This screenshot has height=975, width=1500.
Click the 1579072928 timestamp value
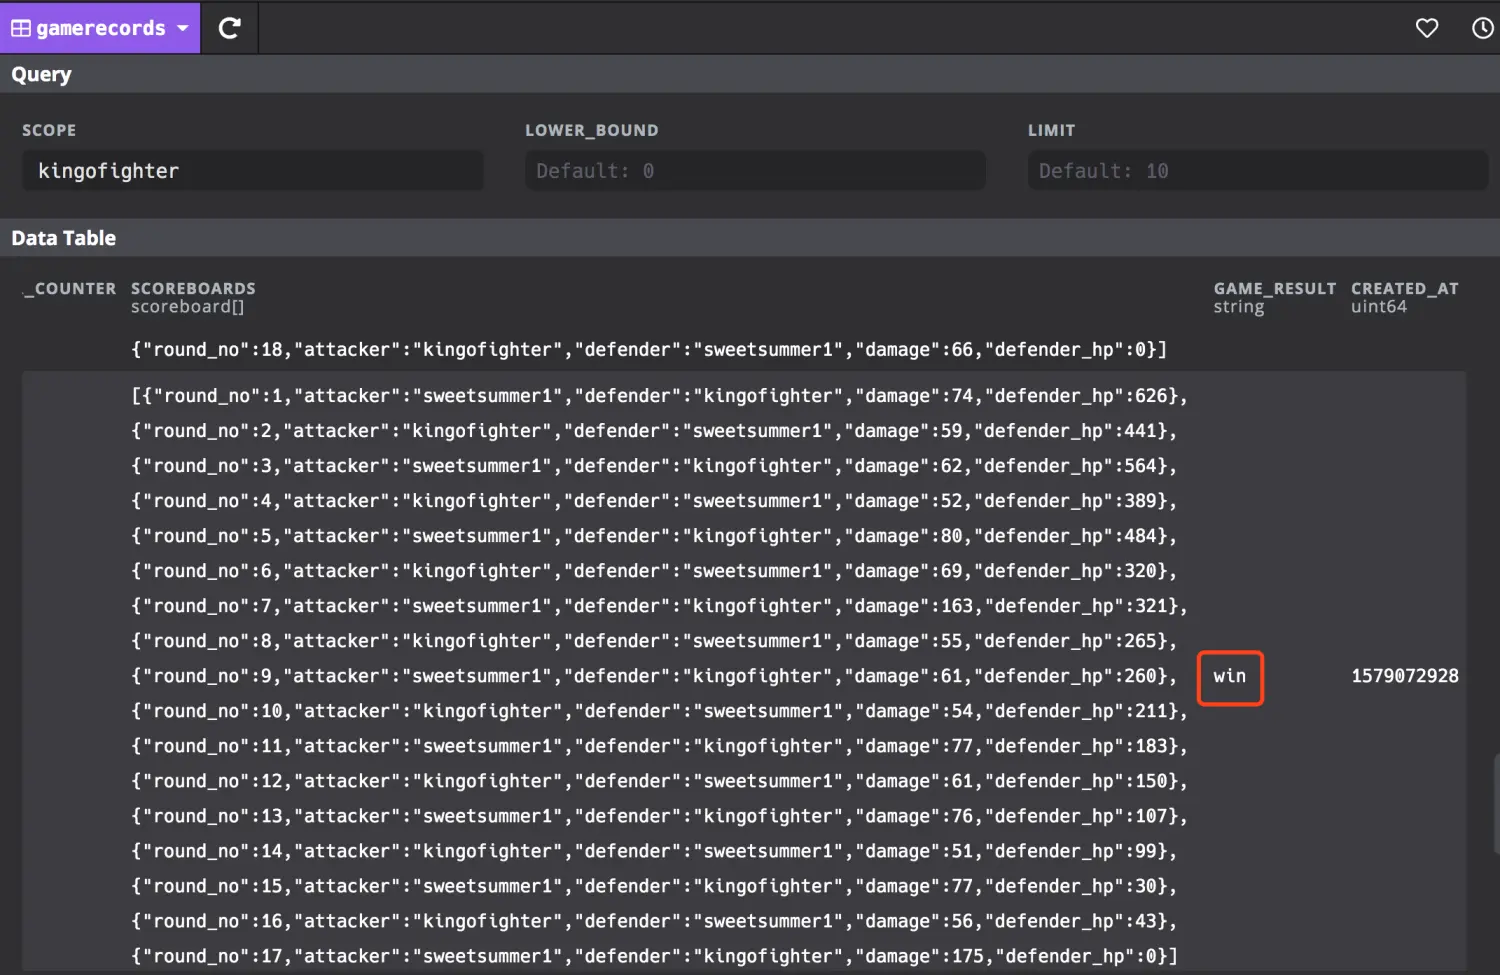1404,677
